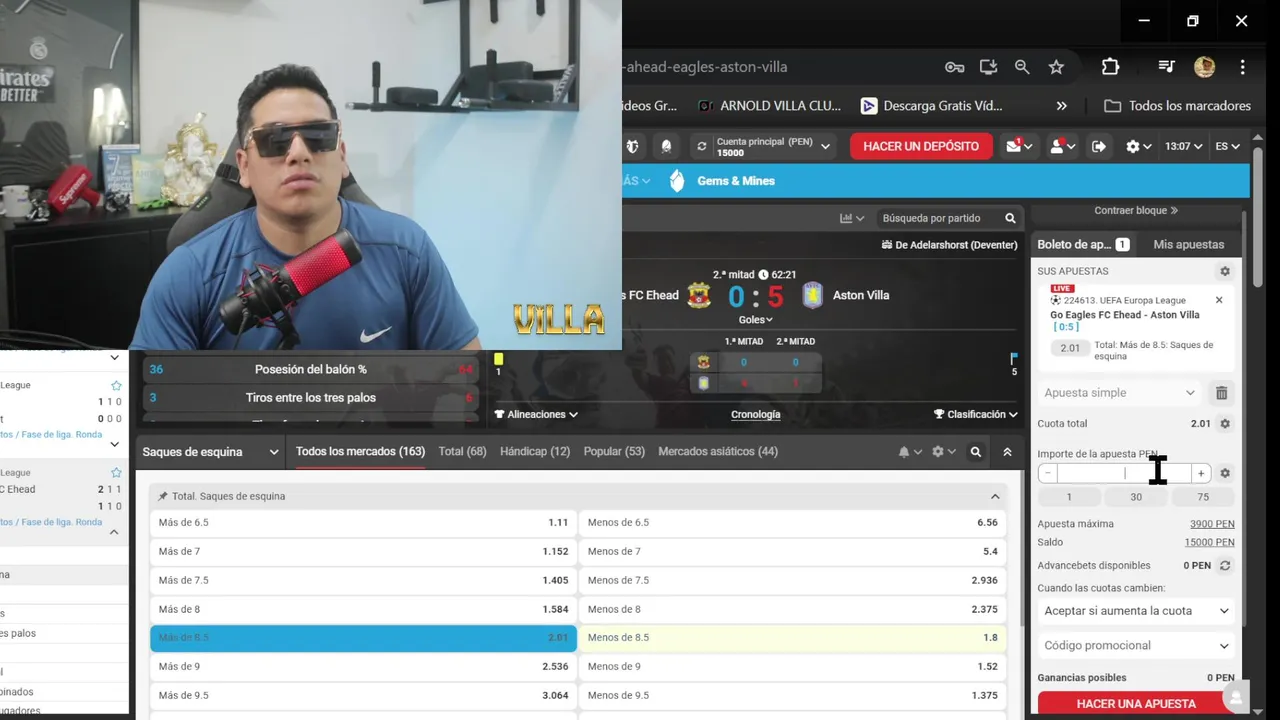The width and height of the screenshot is (1280, 720).
Task: Open the ARNOLD VILLA CLU... bookmark
Action: (769, 106)
